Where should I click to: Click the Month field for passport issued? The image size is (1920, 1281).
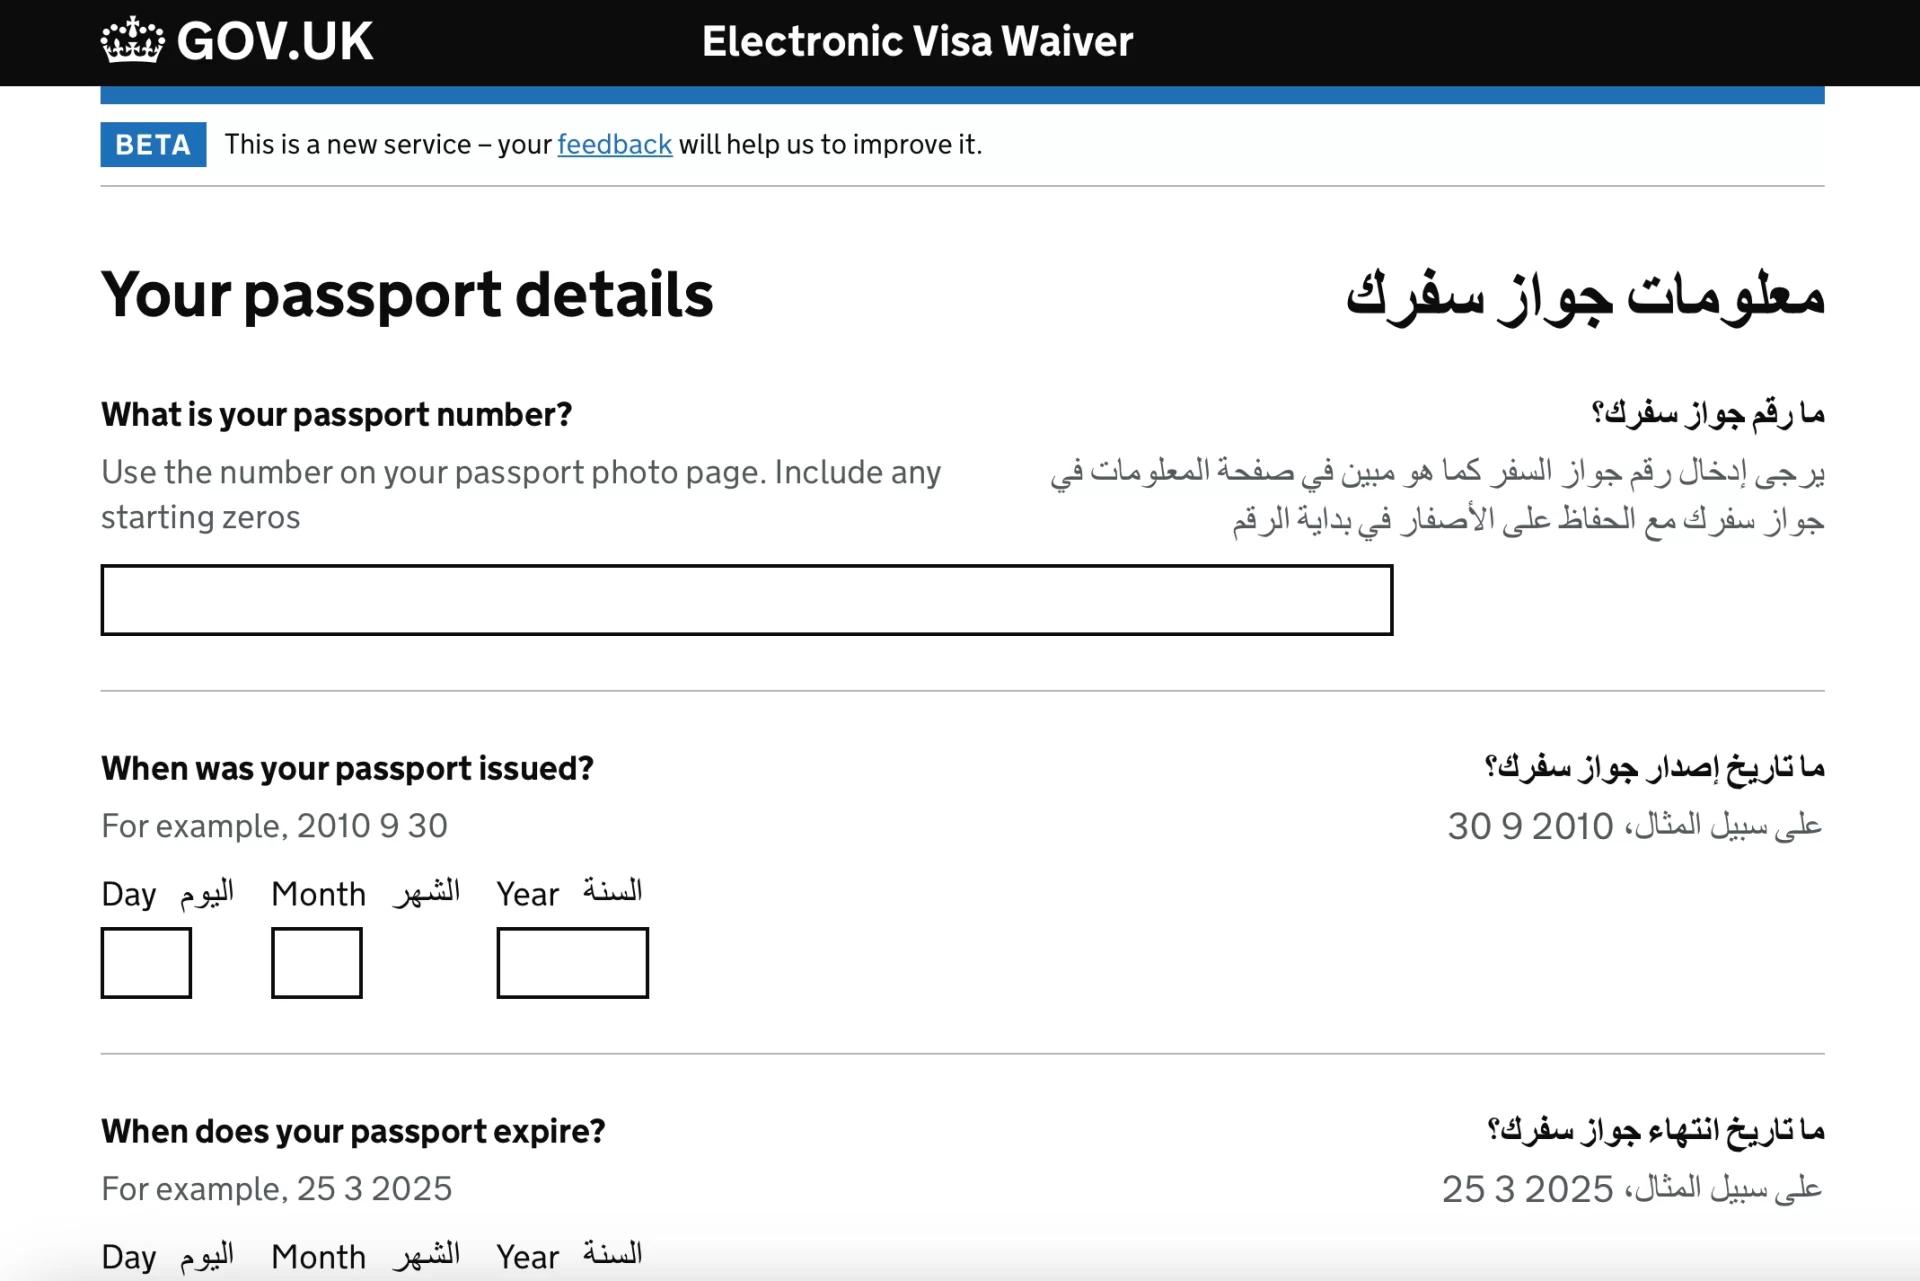(315, 958)
